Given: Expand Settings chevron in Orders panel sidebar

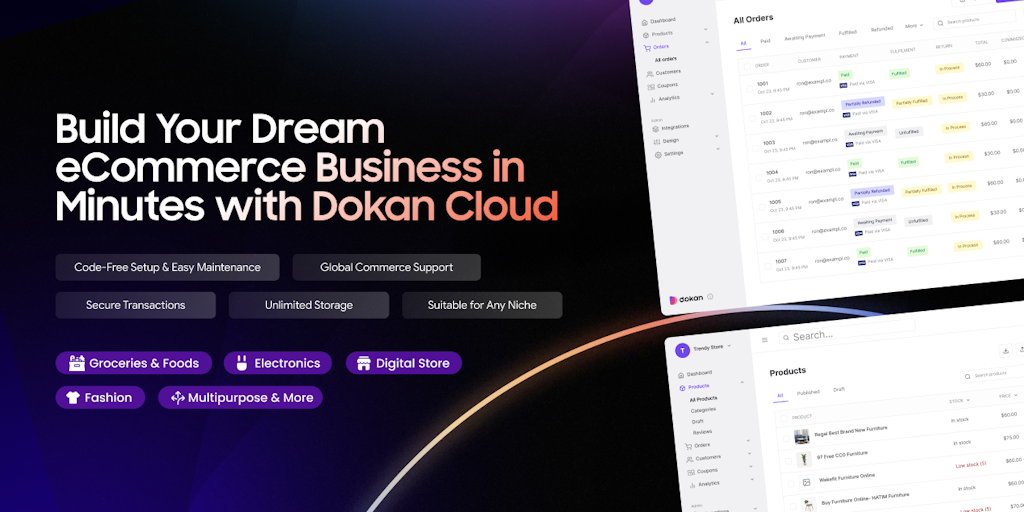Looking at the screenshot, I should coord(718,149).
